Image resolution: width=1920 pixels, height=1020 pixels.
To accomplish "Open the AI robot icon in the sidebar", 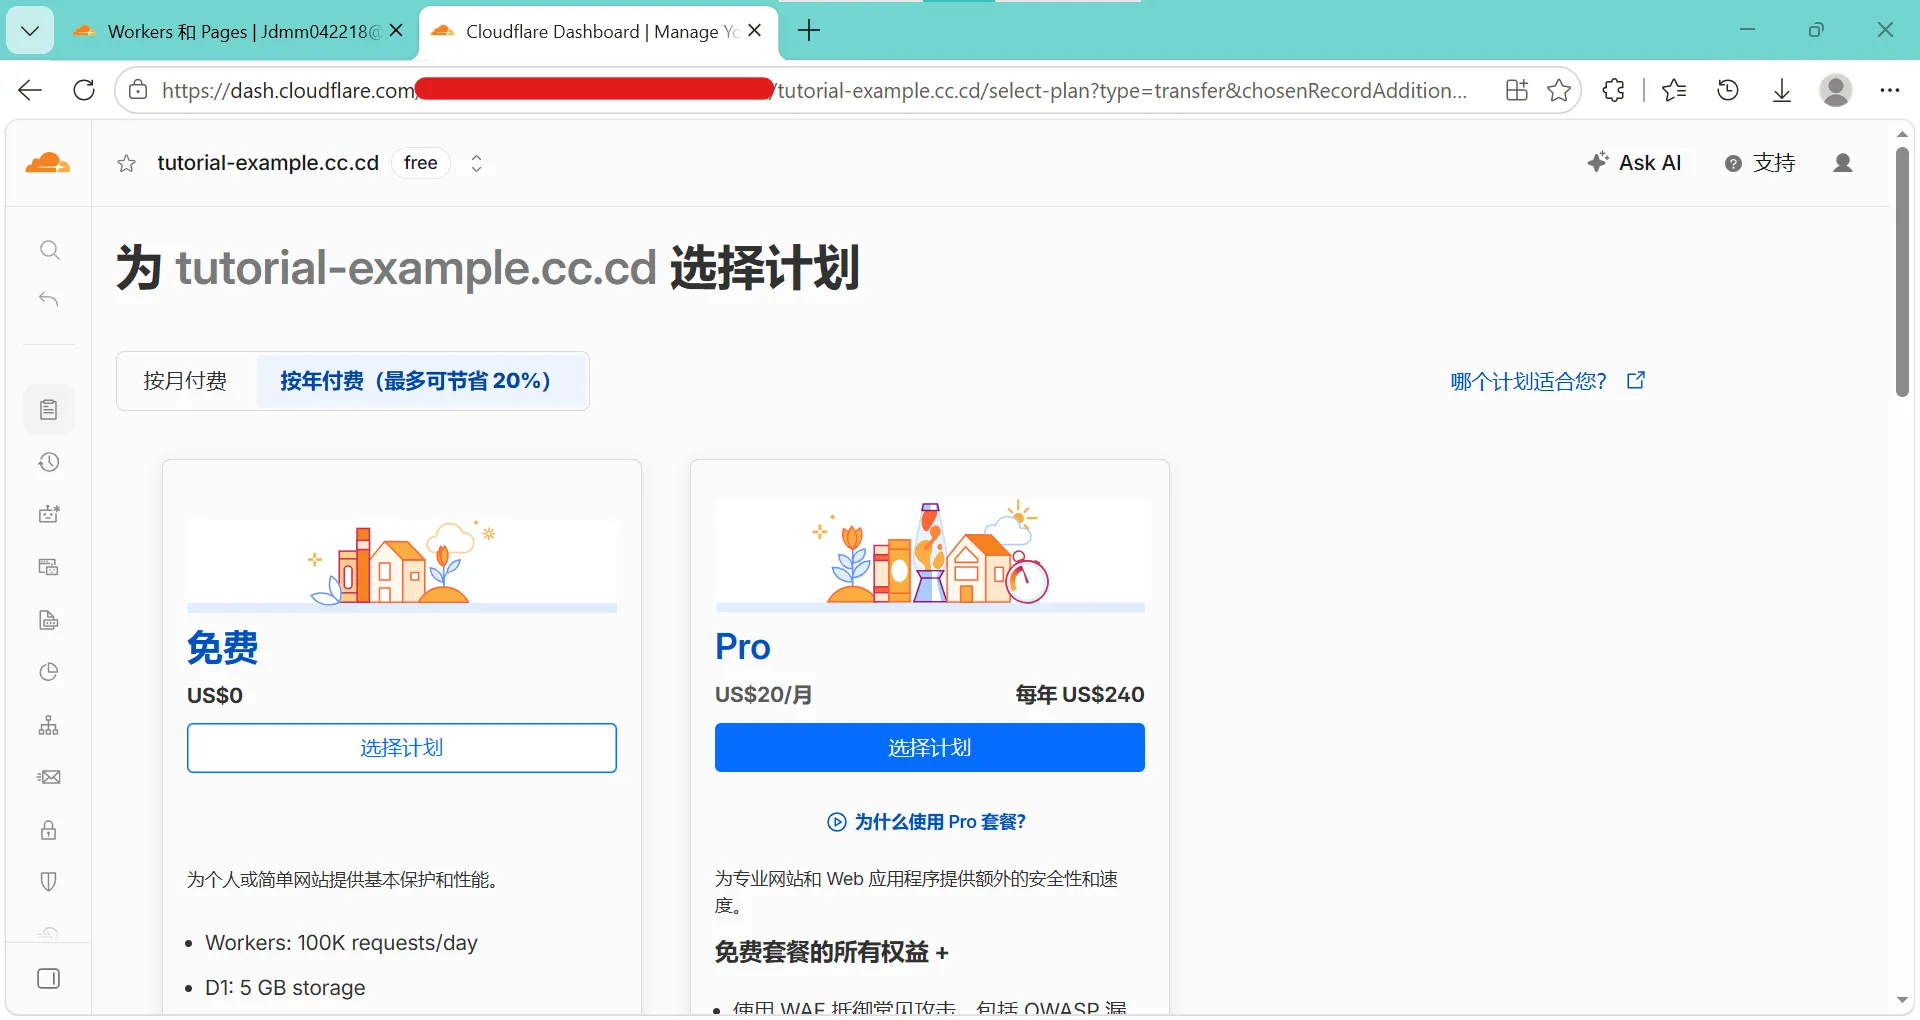I will 49,514.
